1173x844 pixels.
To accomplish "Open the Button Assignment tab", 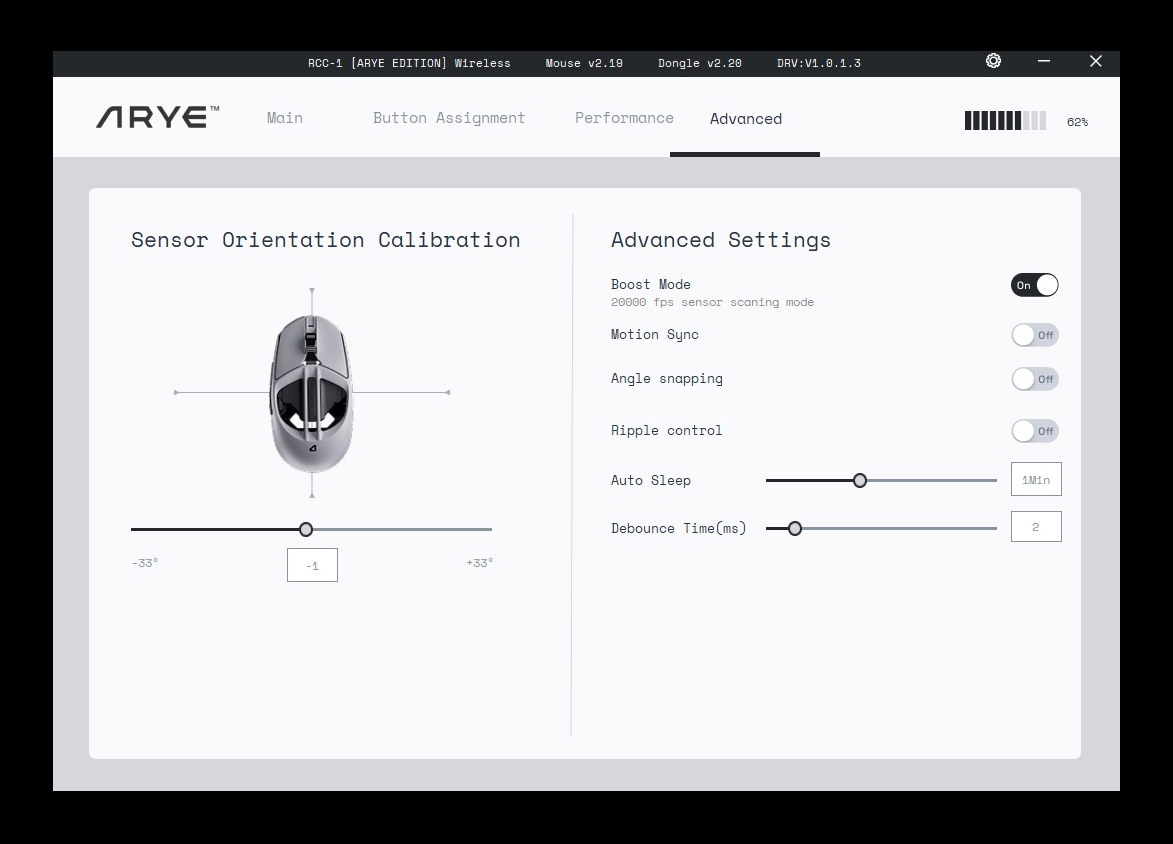I will (x=448, y=118).
